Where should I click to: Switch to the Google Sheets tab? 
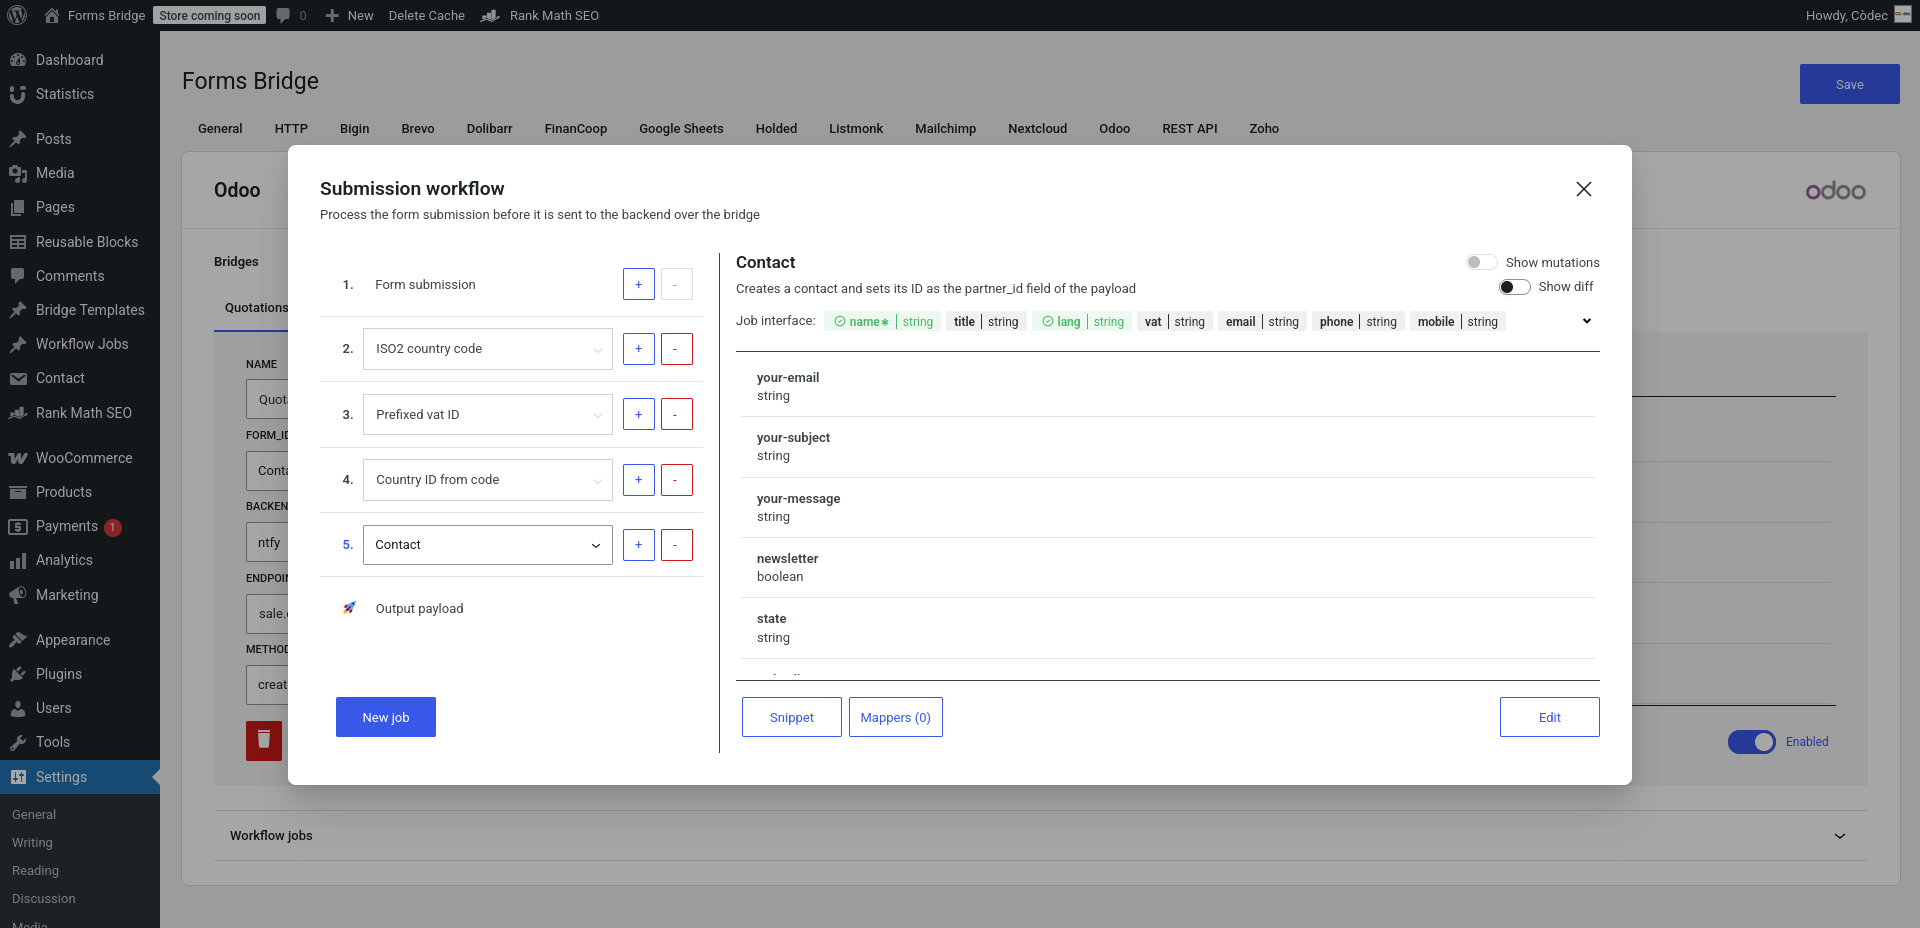point(681,129)
